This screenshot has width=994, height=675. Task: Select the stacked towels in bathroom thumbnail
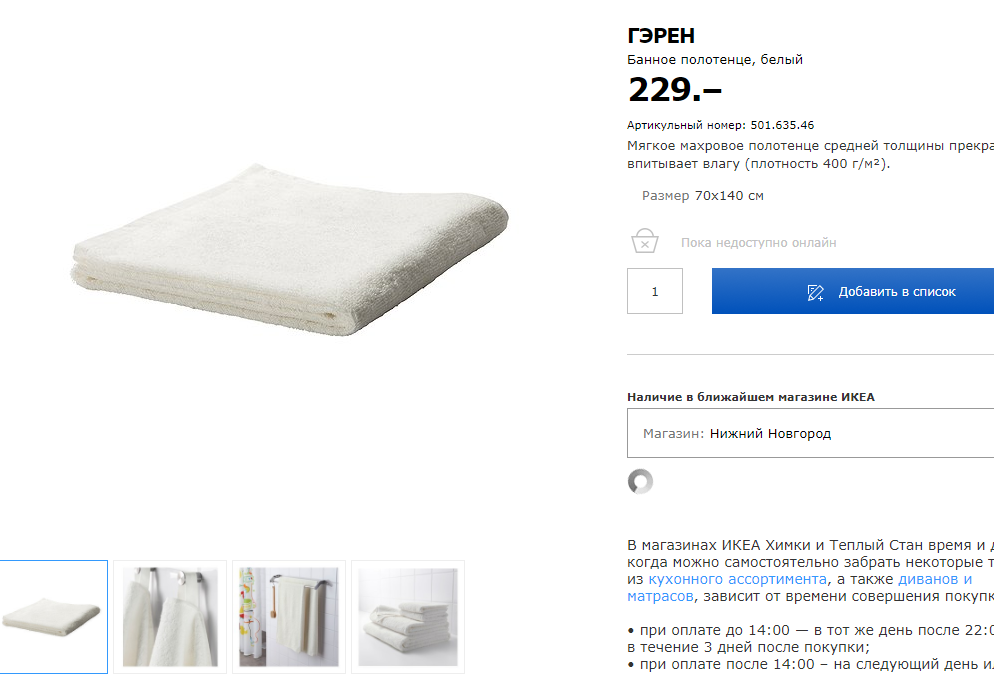[x=408, y=617]
